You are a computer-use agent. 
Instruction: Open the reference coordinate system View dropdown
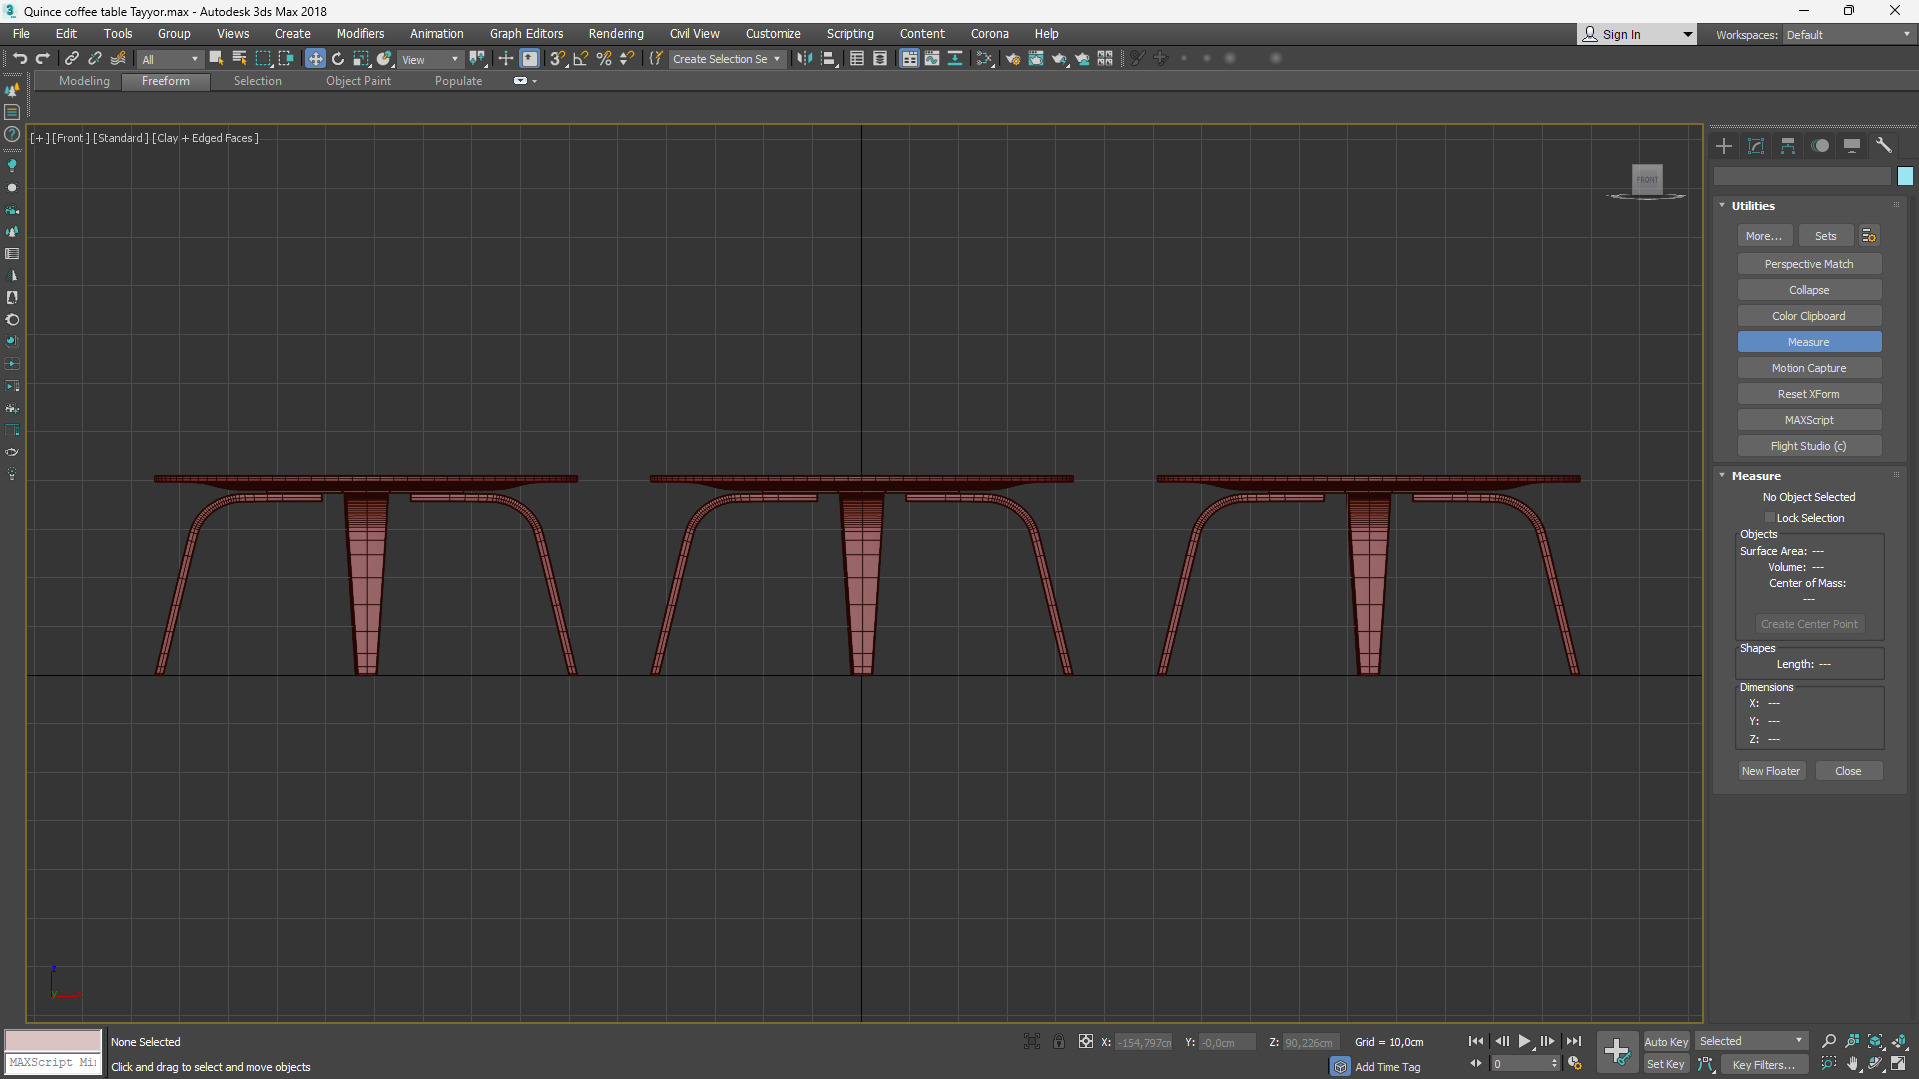coord(430,59)
